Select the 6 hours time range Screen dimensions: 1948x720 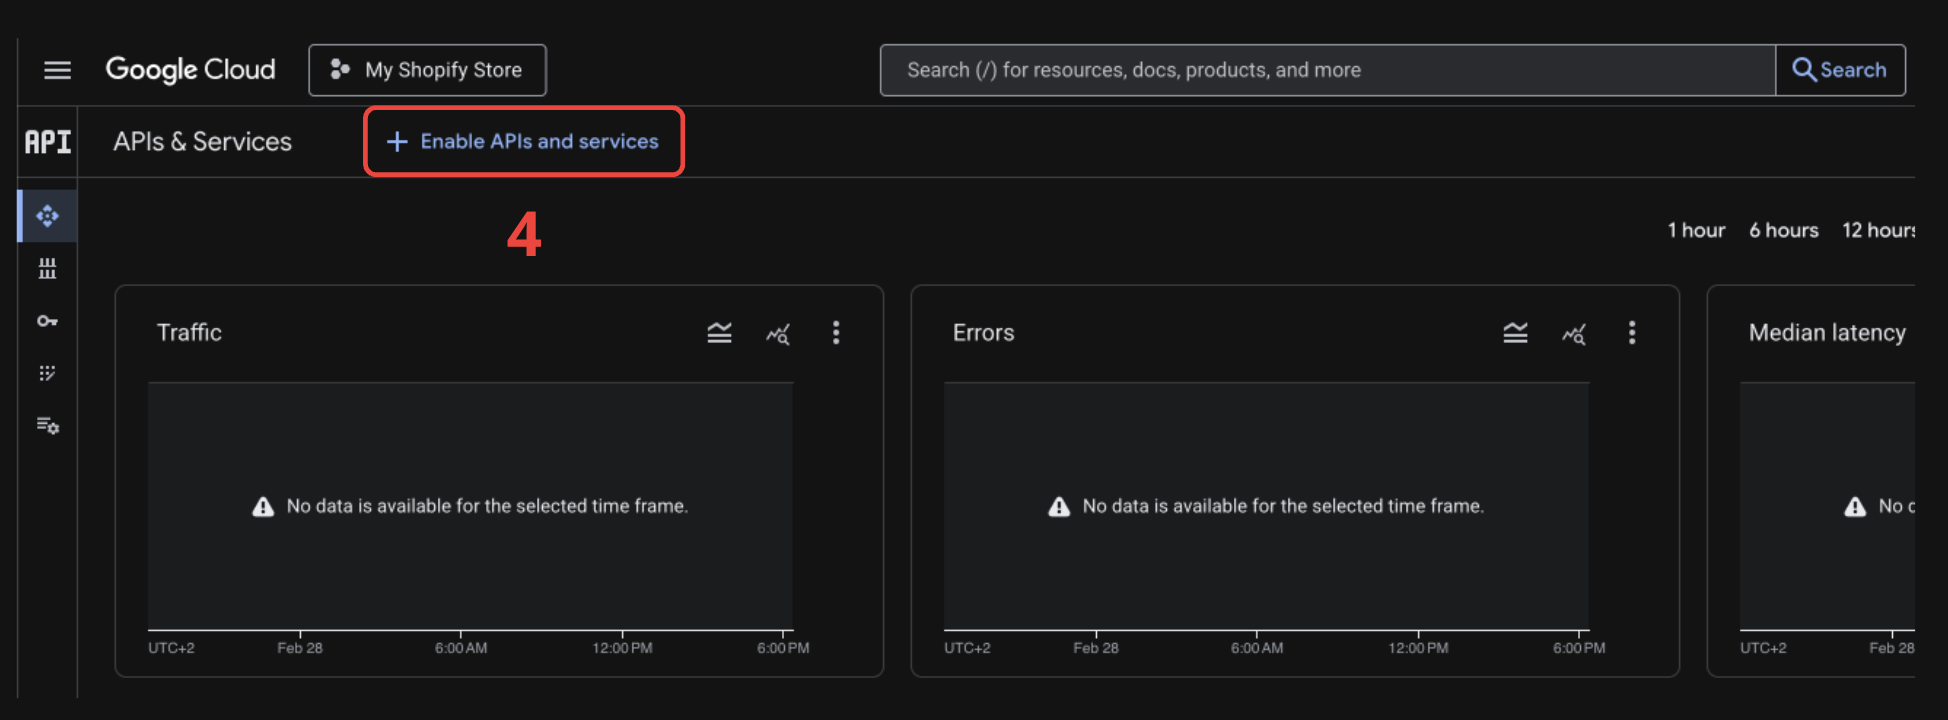pos(1783,231)
